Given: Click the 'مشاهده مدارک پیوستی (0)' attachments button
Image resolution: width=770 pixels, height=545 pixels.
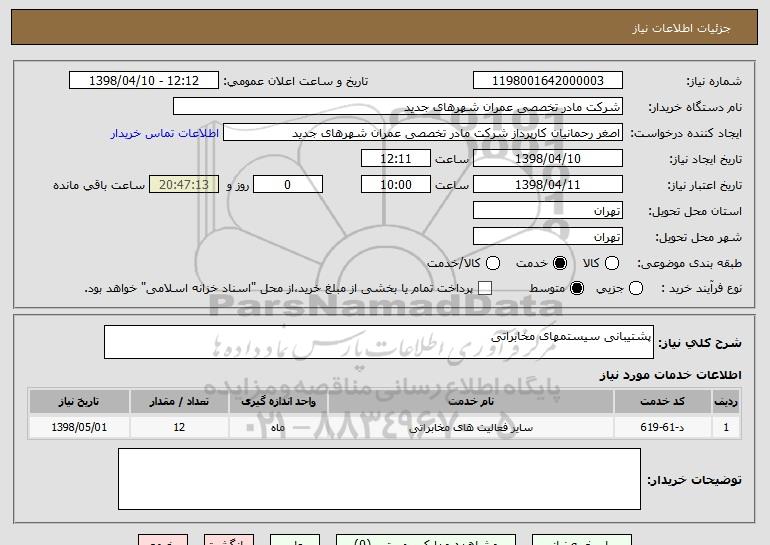Looking at the screenshot, I should [x=426, y=540].
